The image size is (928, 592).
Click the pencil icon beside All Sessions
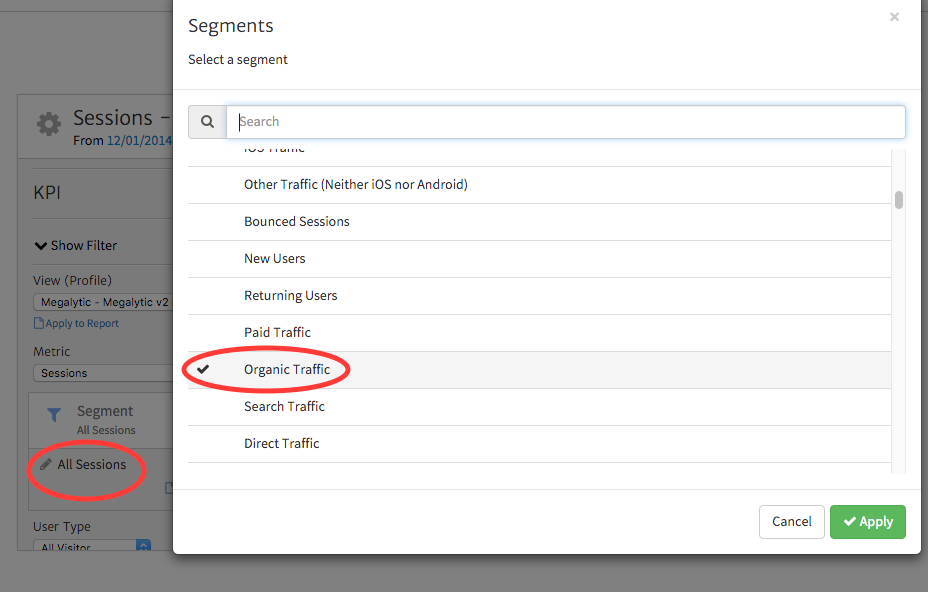(x=46, y=465)
